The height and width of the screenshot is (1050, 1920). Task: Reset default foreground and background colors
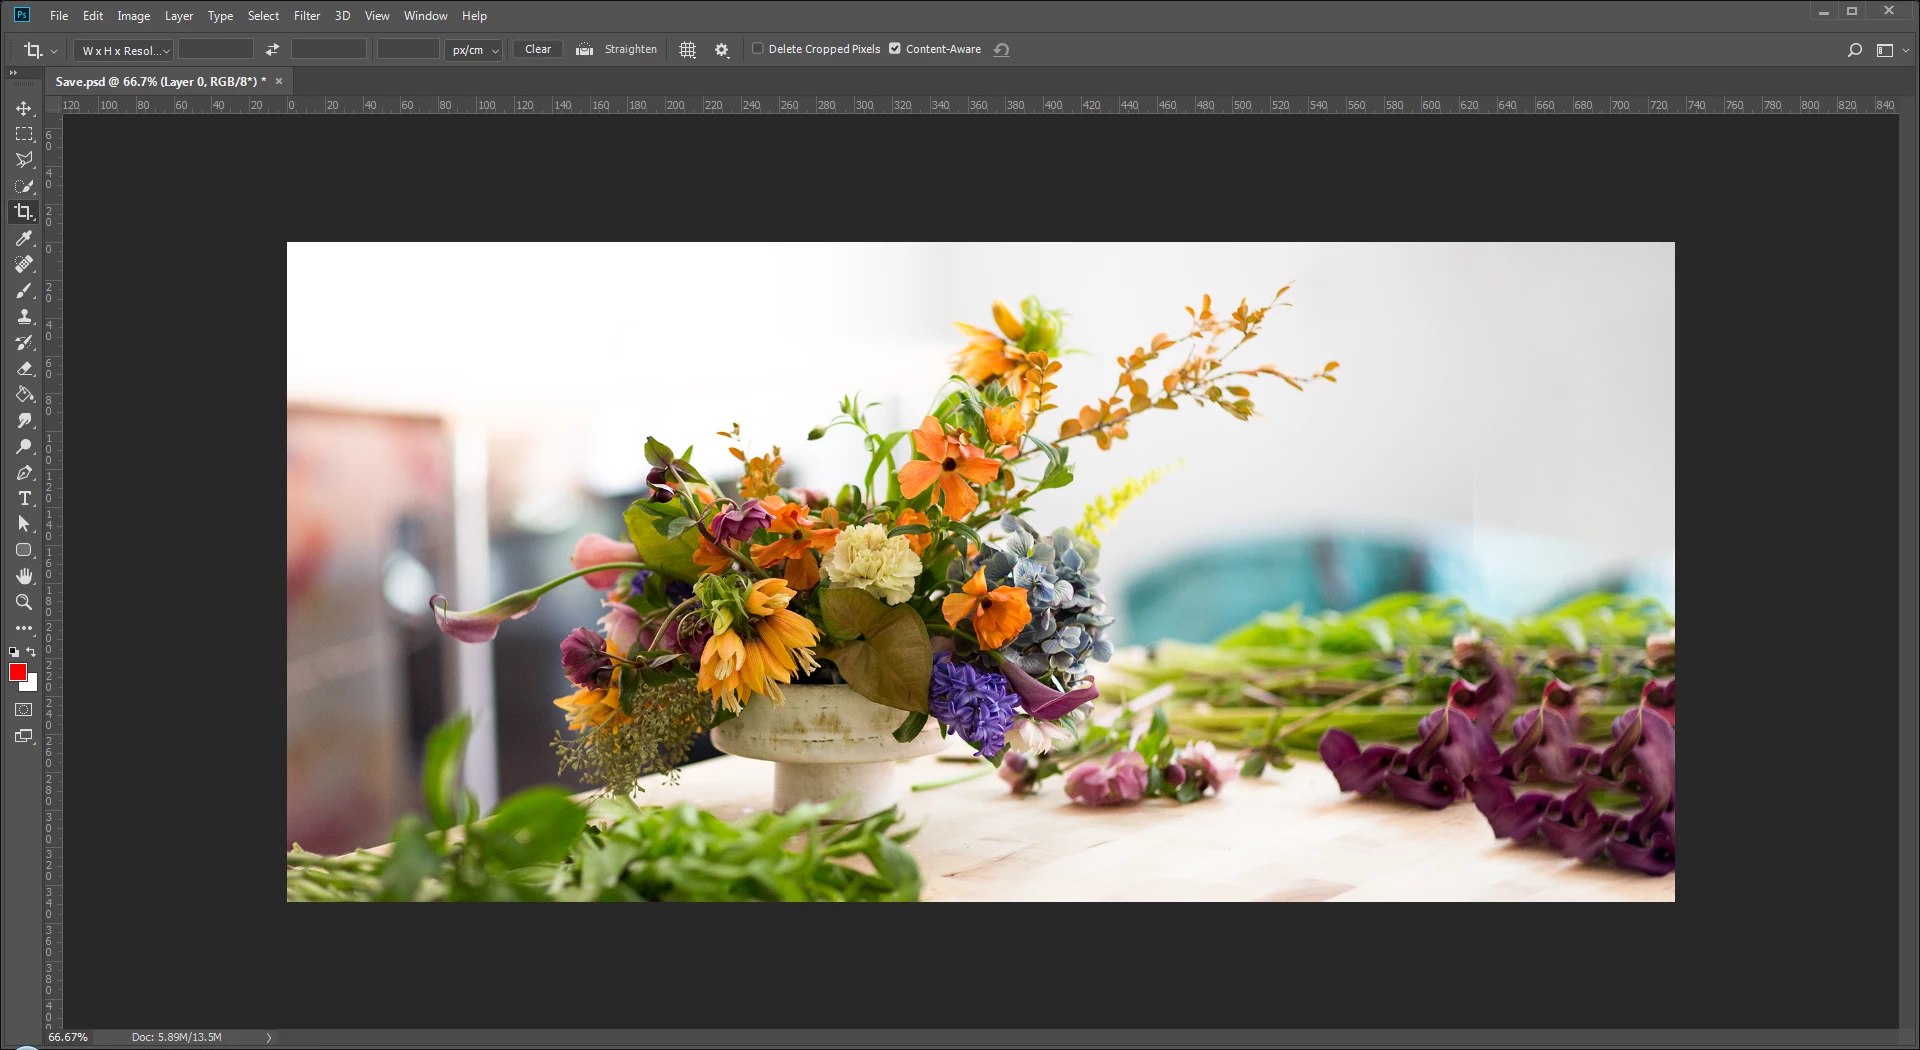pos(14,652)
